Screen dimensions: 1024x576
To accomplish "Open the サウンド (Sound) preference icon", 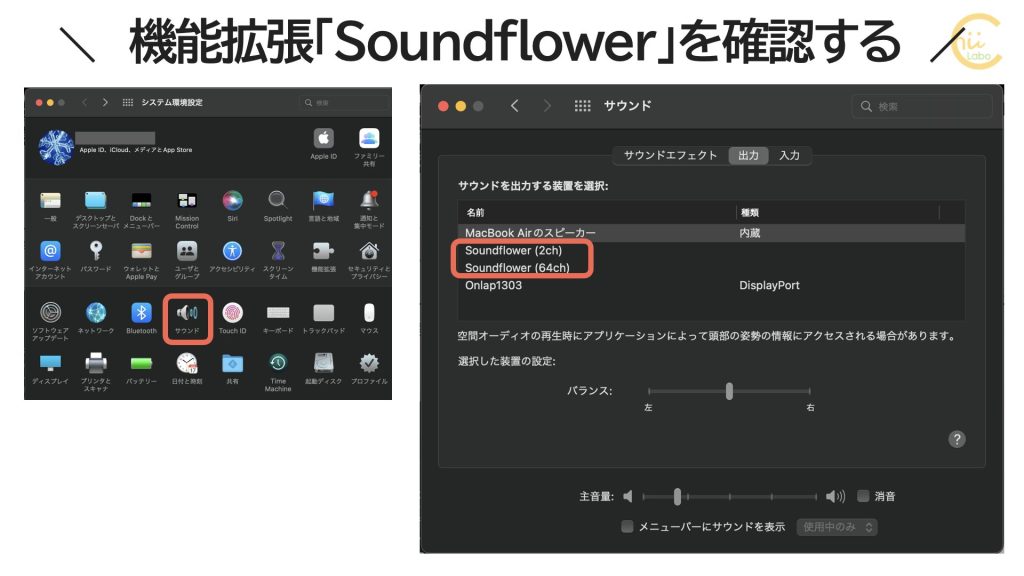I will [x=187, y=313].
